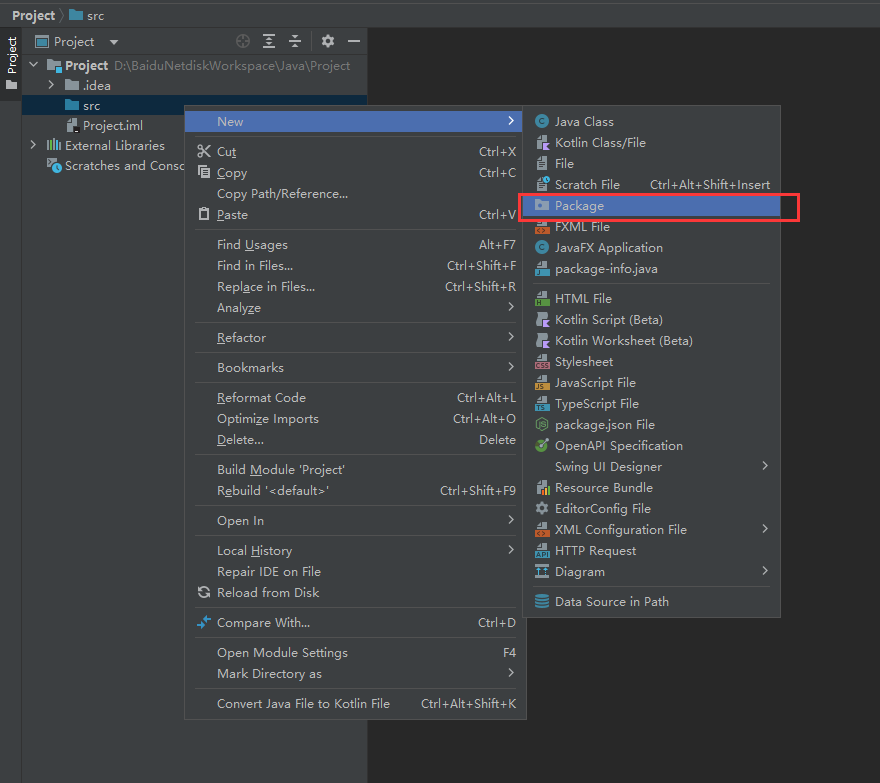
Task: Select Package in the New submenu
Action: coord(579,205)
